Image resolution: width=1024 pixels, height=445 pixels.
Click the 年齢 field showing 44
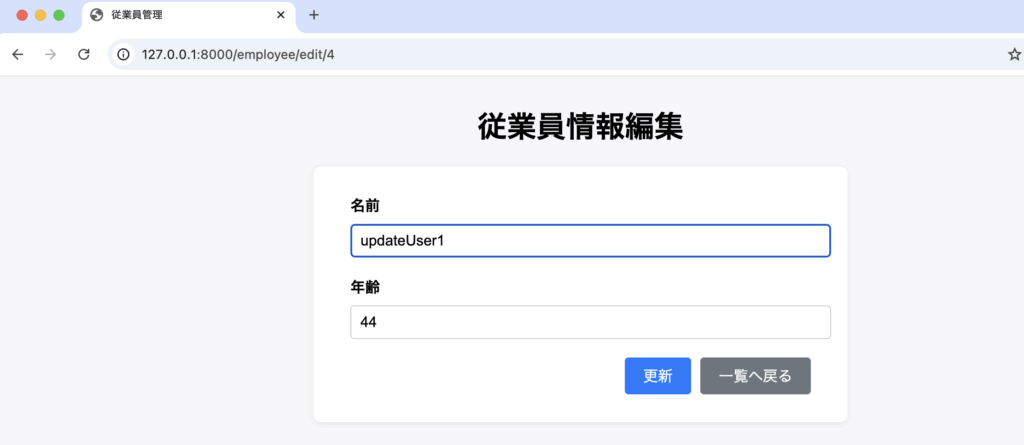(590, 322)
